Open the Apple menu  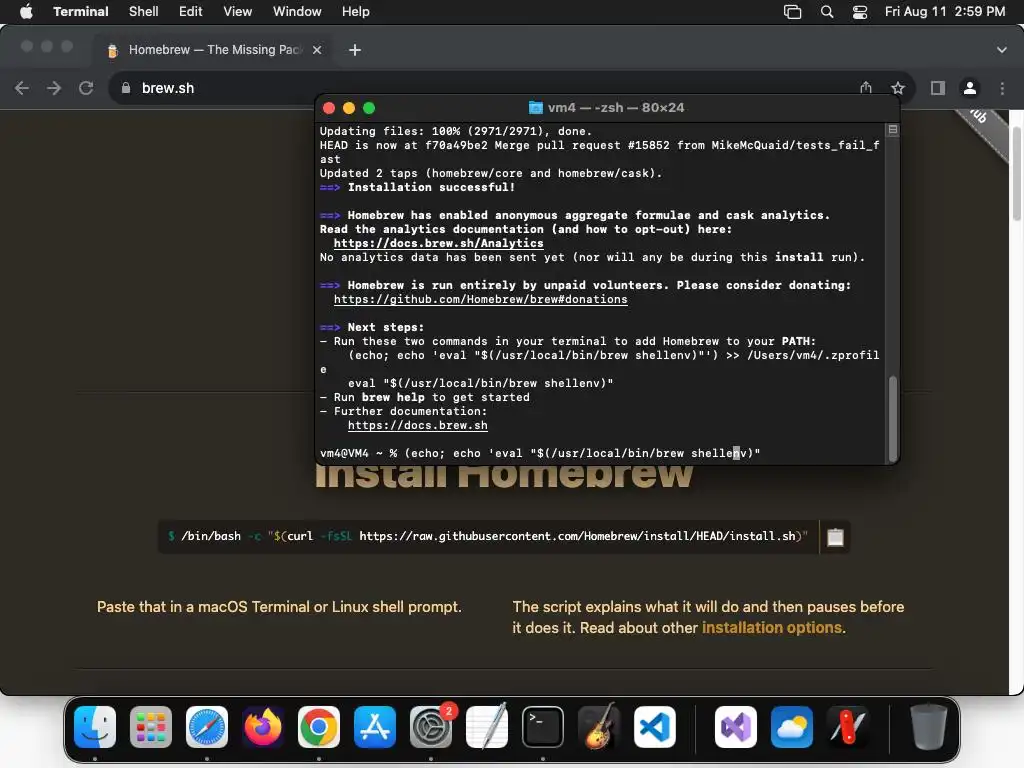coord(26,11)
